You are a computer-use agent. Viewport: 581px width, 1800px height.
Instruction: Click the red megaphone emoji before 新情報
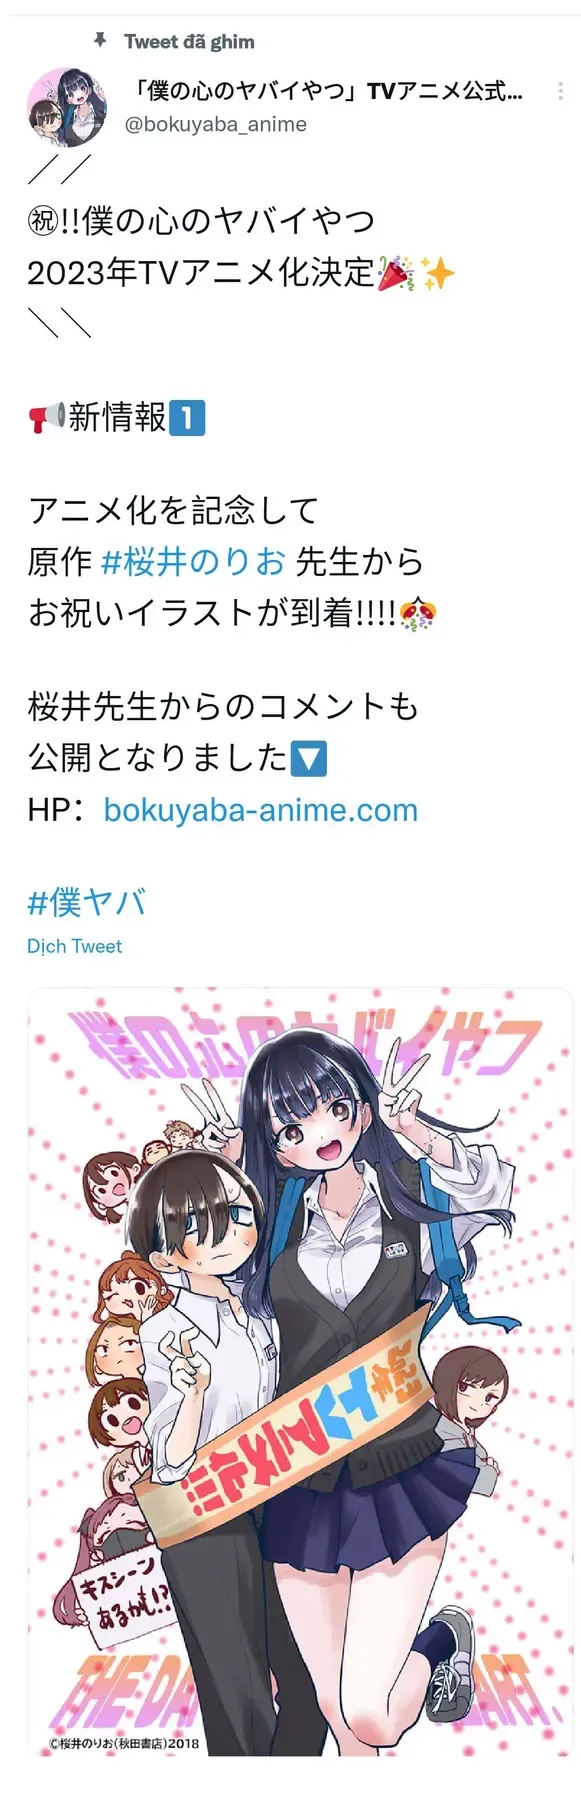47,417
